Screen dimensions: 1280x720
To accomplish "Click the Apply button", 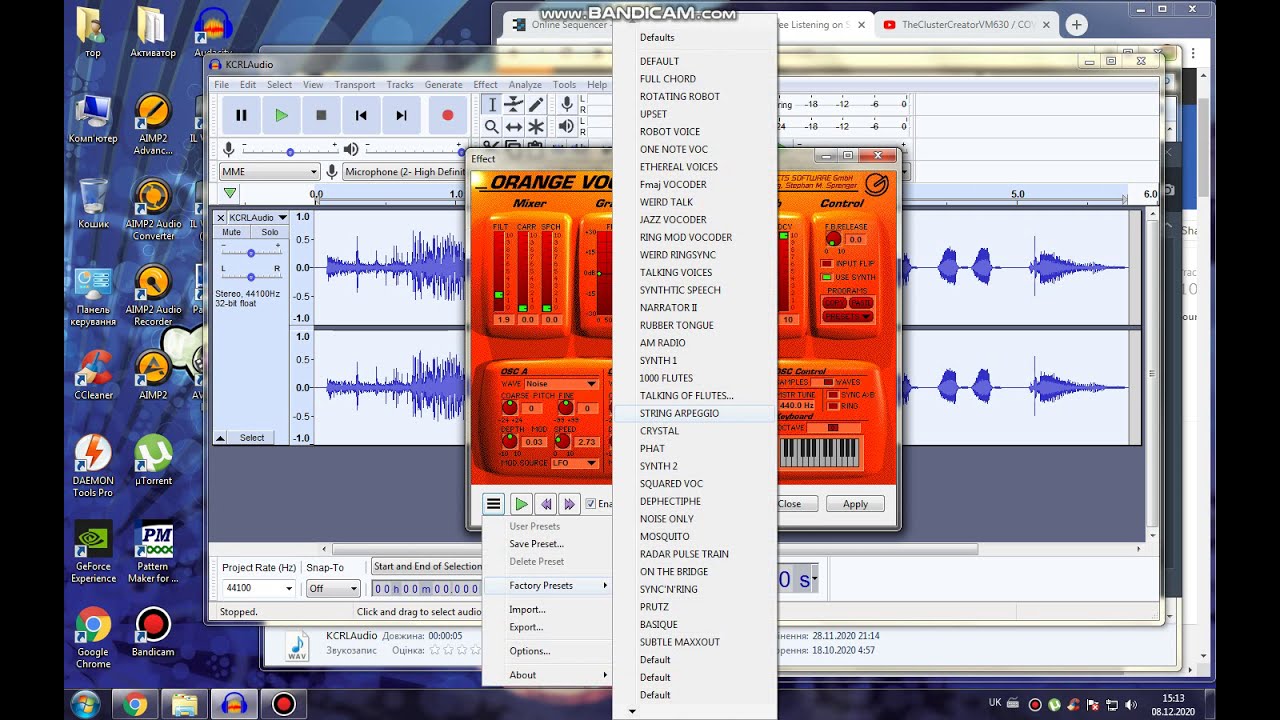I will [855, 504].
